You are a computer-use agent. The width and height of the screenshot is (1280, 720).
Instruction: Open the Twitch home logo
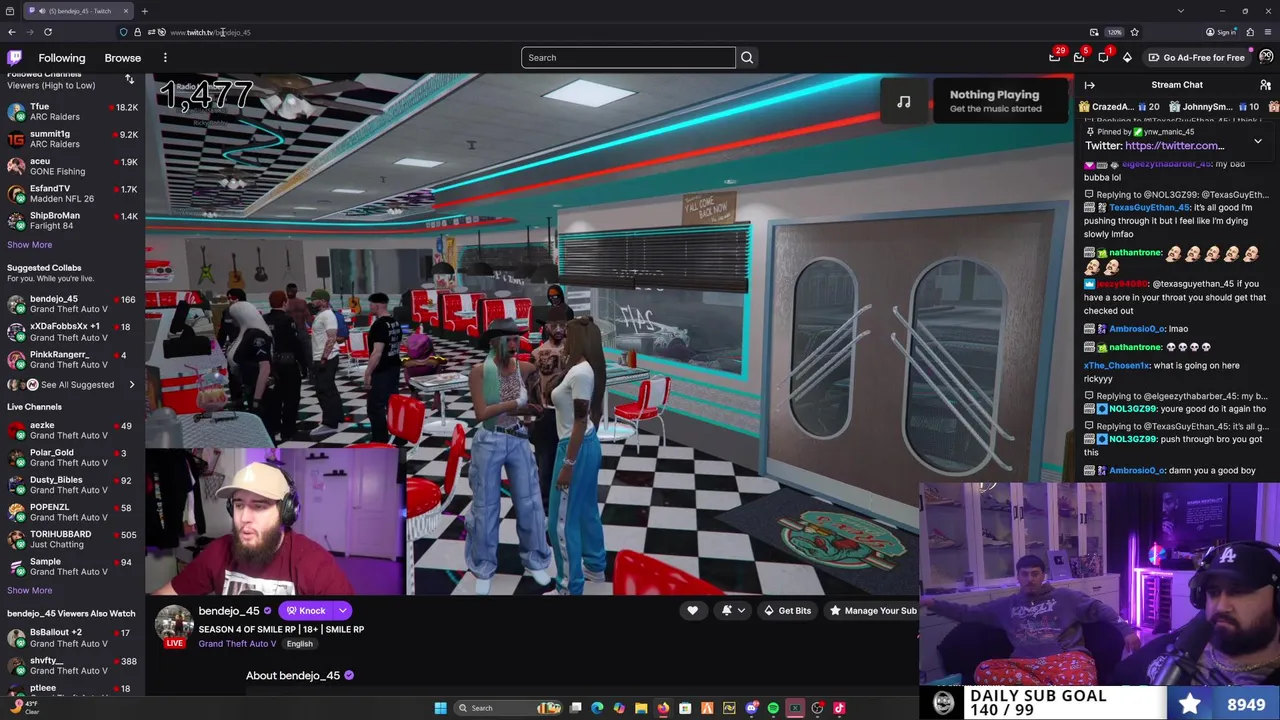click(x=14, y=57)
